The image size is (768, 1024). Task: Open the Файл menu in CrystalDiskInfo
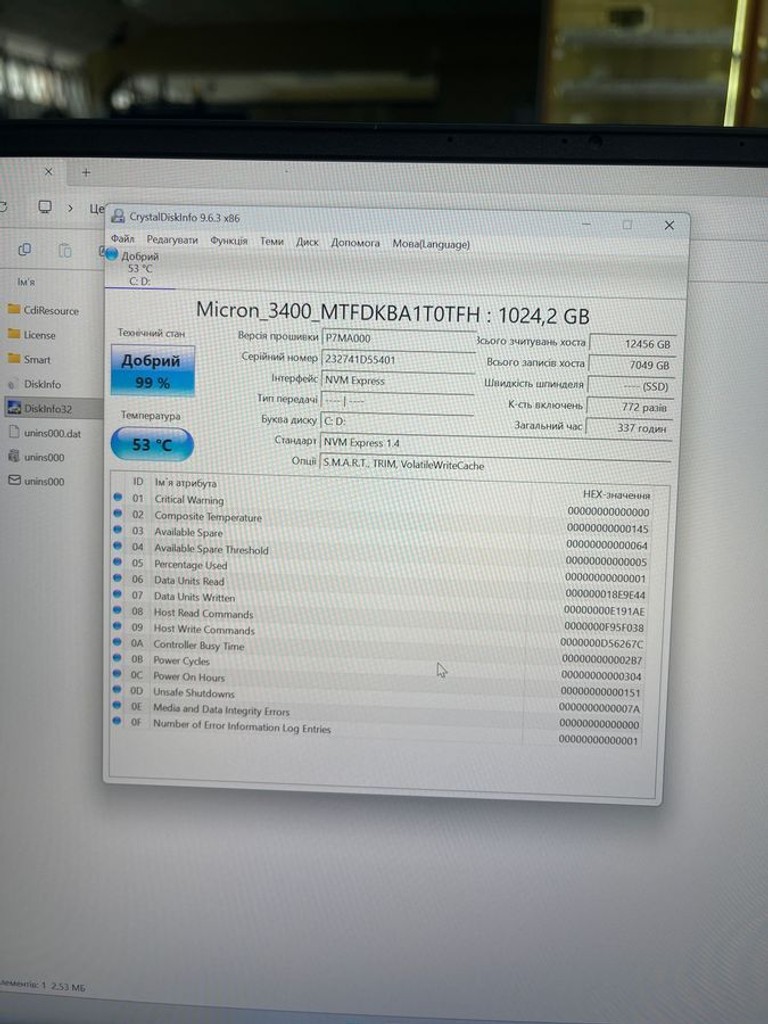[x=122, y=238]
